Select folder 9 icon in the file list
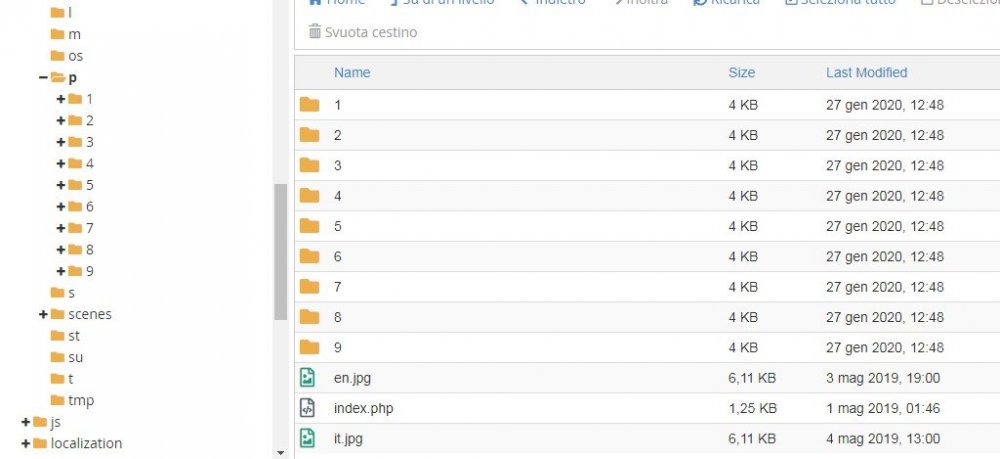This screenshot has width=1000, height=459. [309, 347]
